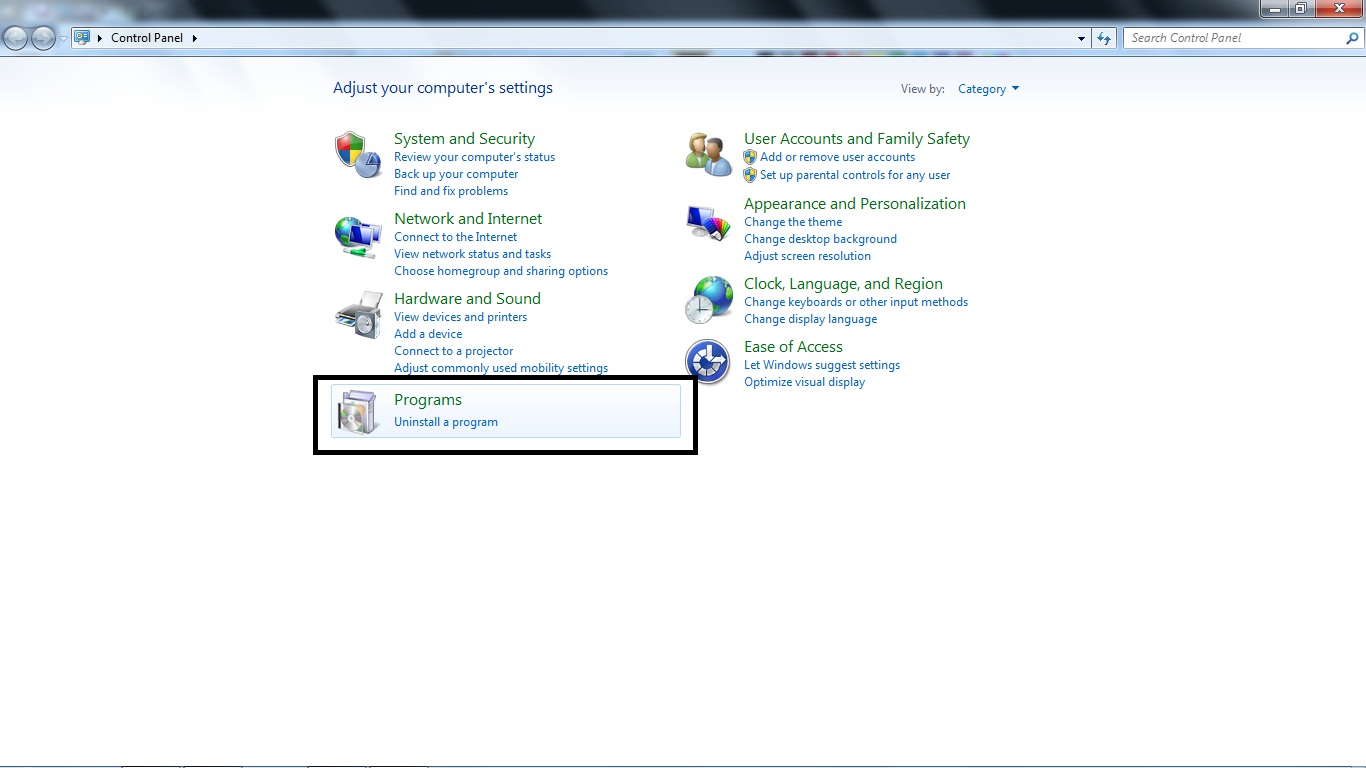Go back with the Back arrow button
The image size is (1366, 768).
[16, 38]
